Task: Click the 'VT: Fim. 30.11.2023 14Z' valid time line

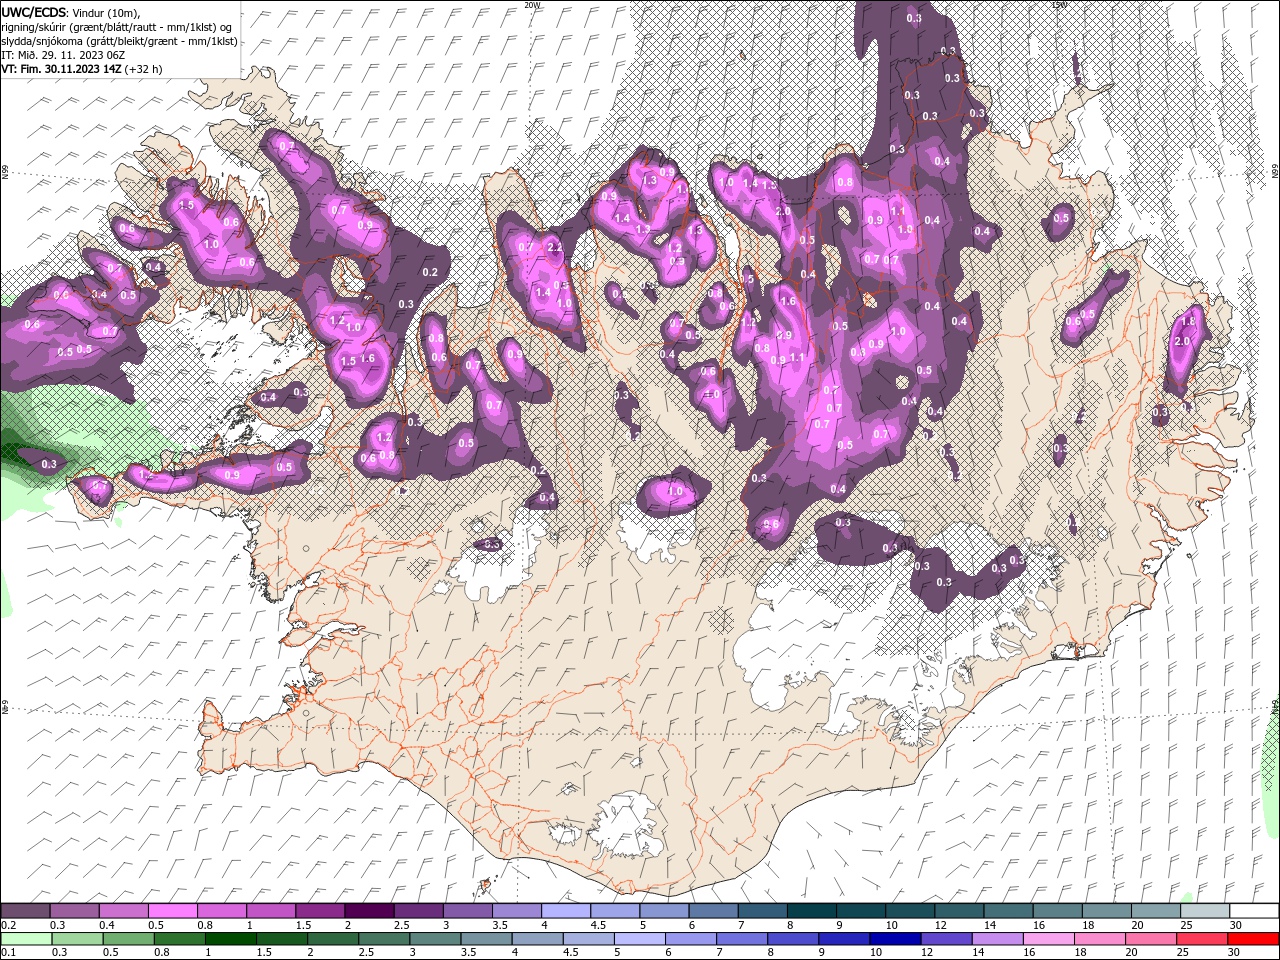Action: tap(82, 69)
